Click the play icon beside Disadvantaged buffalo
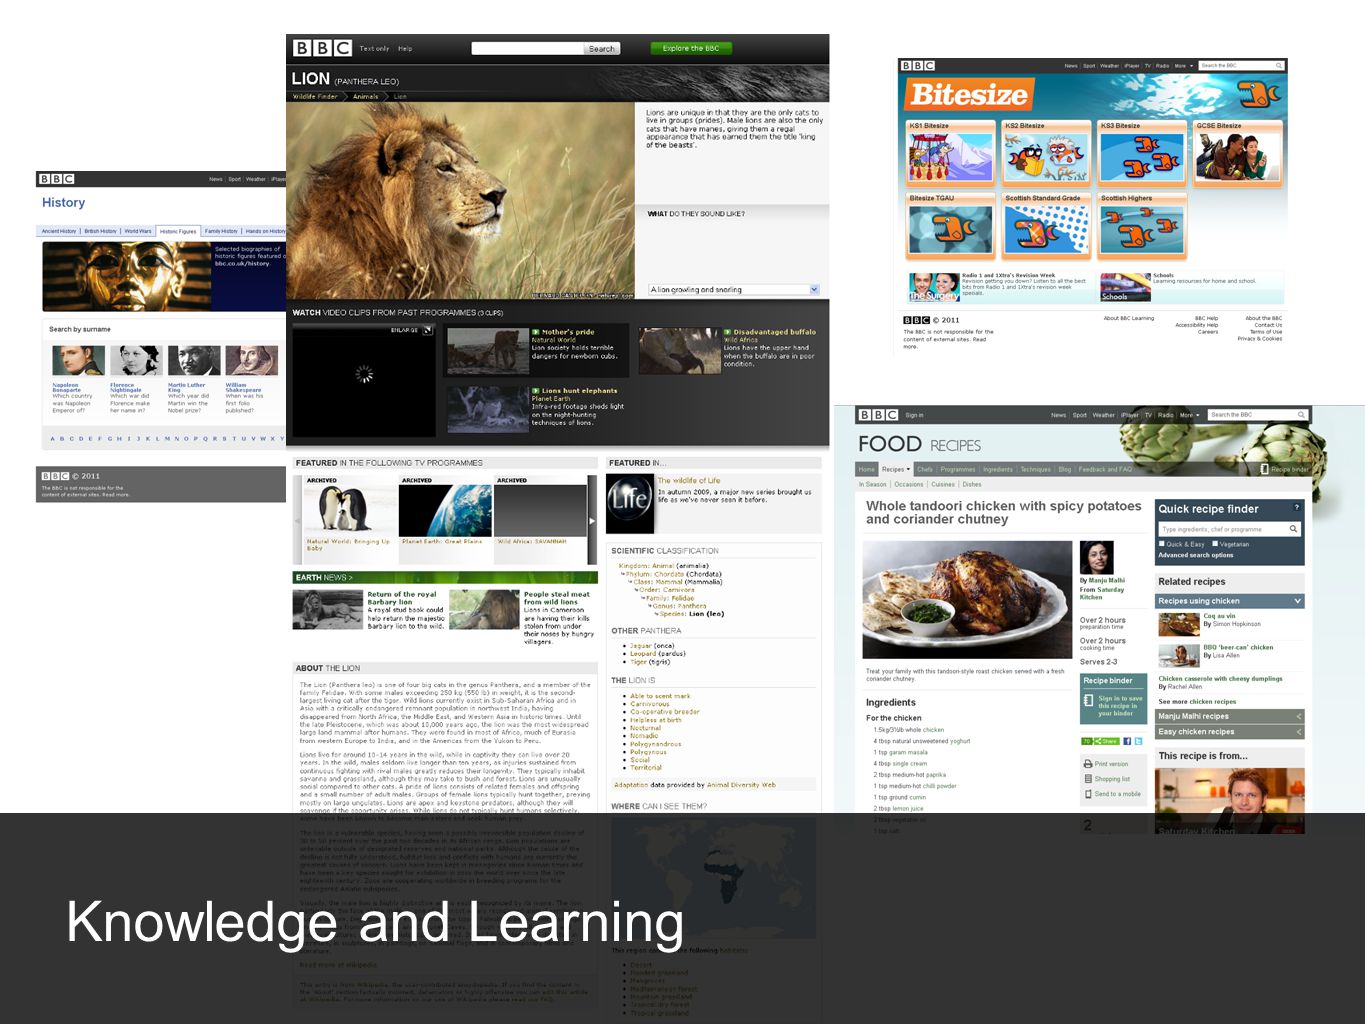The image size is (1365, 1024). pos(727,332)
